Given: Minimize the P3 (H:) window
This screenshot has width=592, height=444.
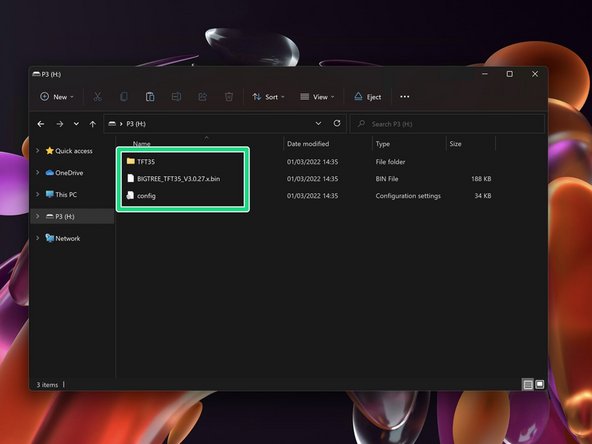Looking at the screenshot, I should [485, 74].
